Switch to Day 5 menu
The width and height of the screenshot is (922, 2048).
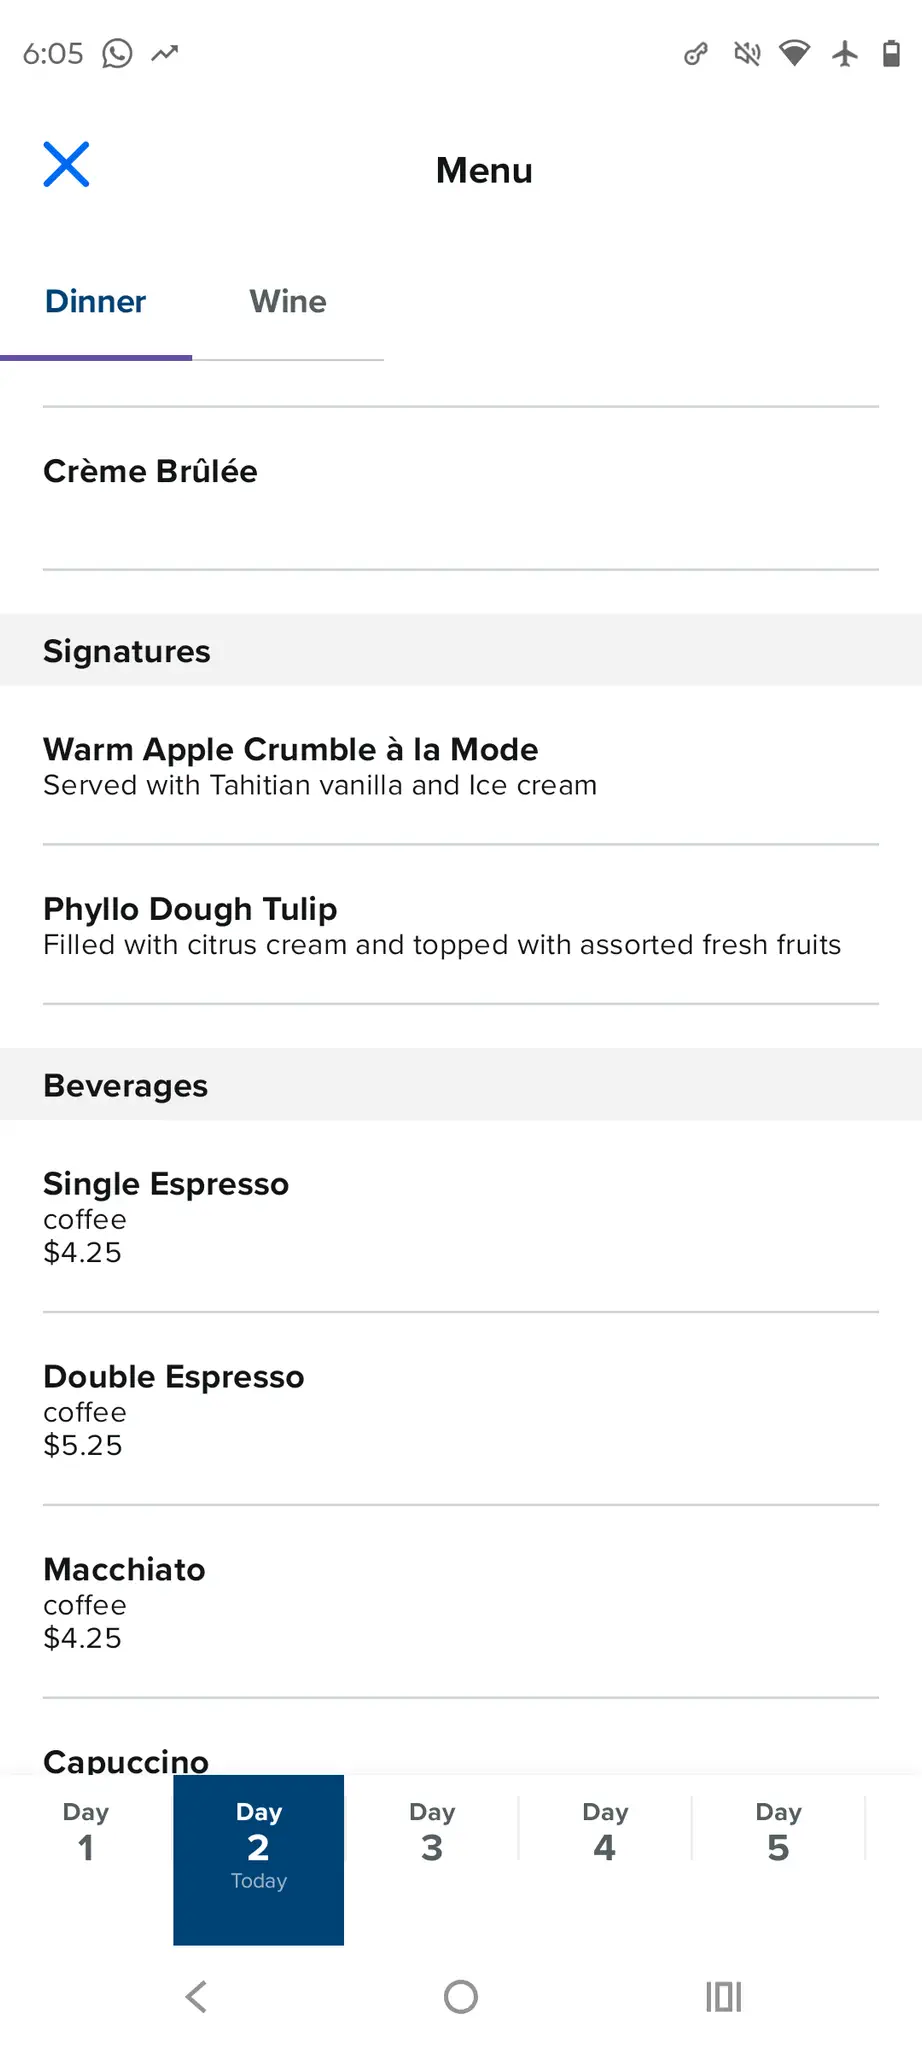[x=778, y=1833]
